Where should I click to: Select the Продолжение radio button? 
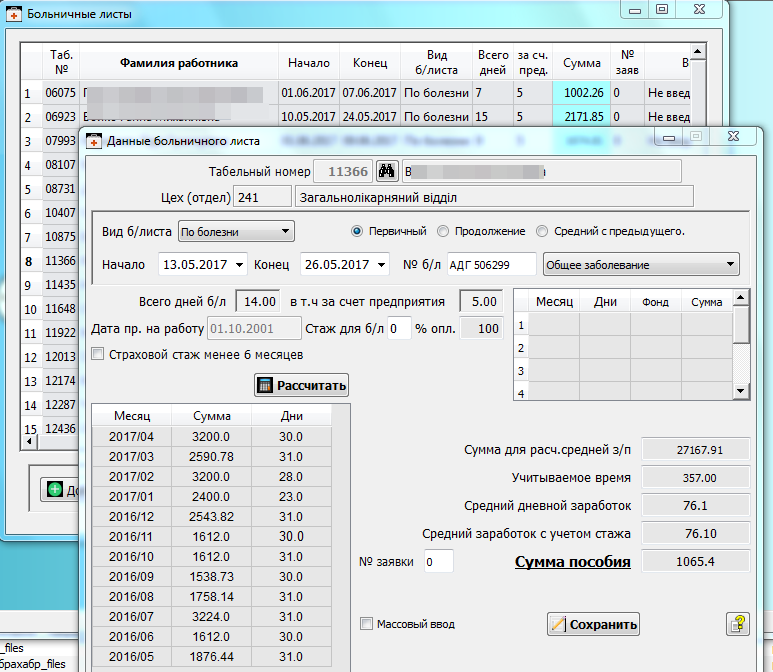(x=444, y=231)
